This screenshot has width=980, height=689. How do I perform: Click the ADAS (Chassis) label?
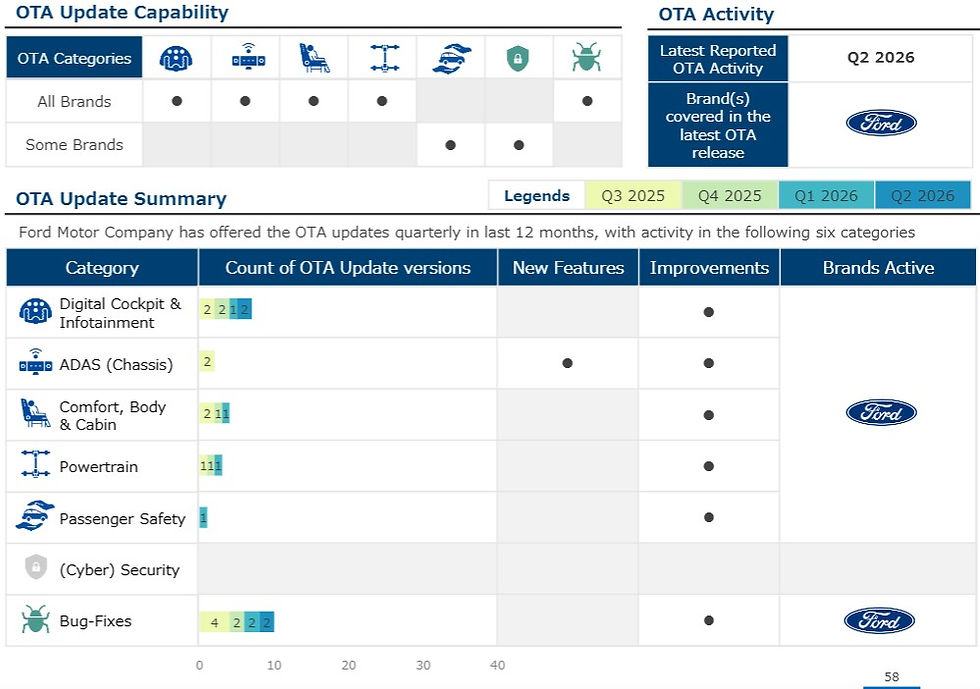click(x=116, y=365)
